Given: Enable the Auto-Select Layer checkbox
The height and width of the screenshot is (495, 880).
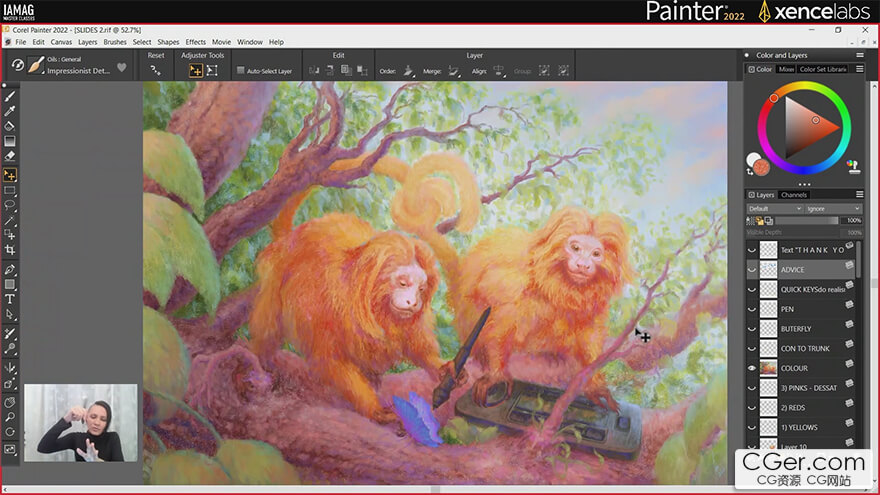Looking at the screenshot, I should point(240,71).
